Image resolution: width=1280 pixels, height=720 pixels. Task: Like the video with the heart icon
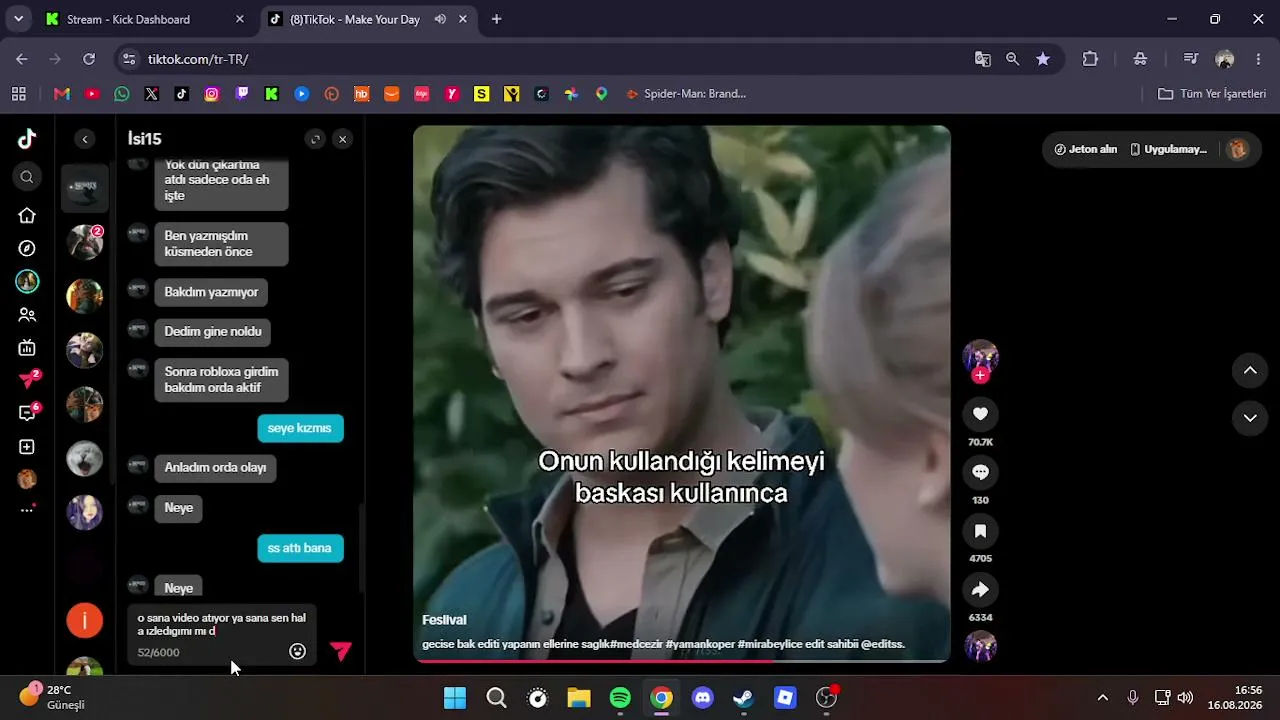tap(980, 414)
